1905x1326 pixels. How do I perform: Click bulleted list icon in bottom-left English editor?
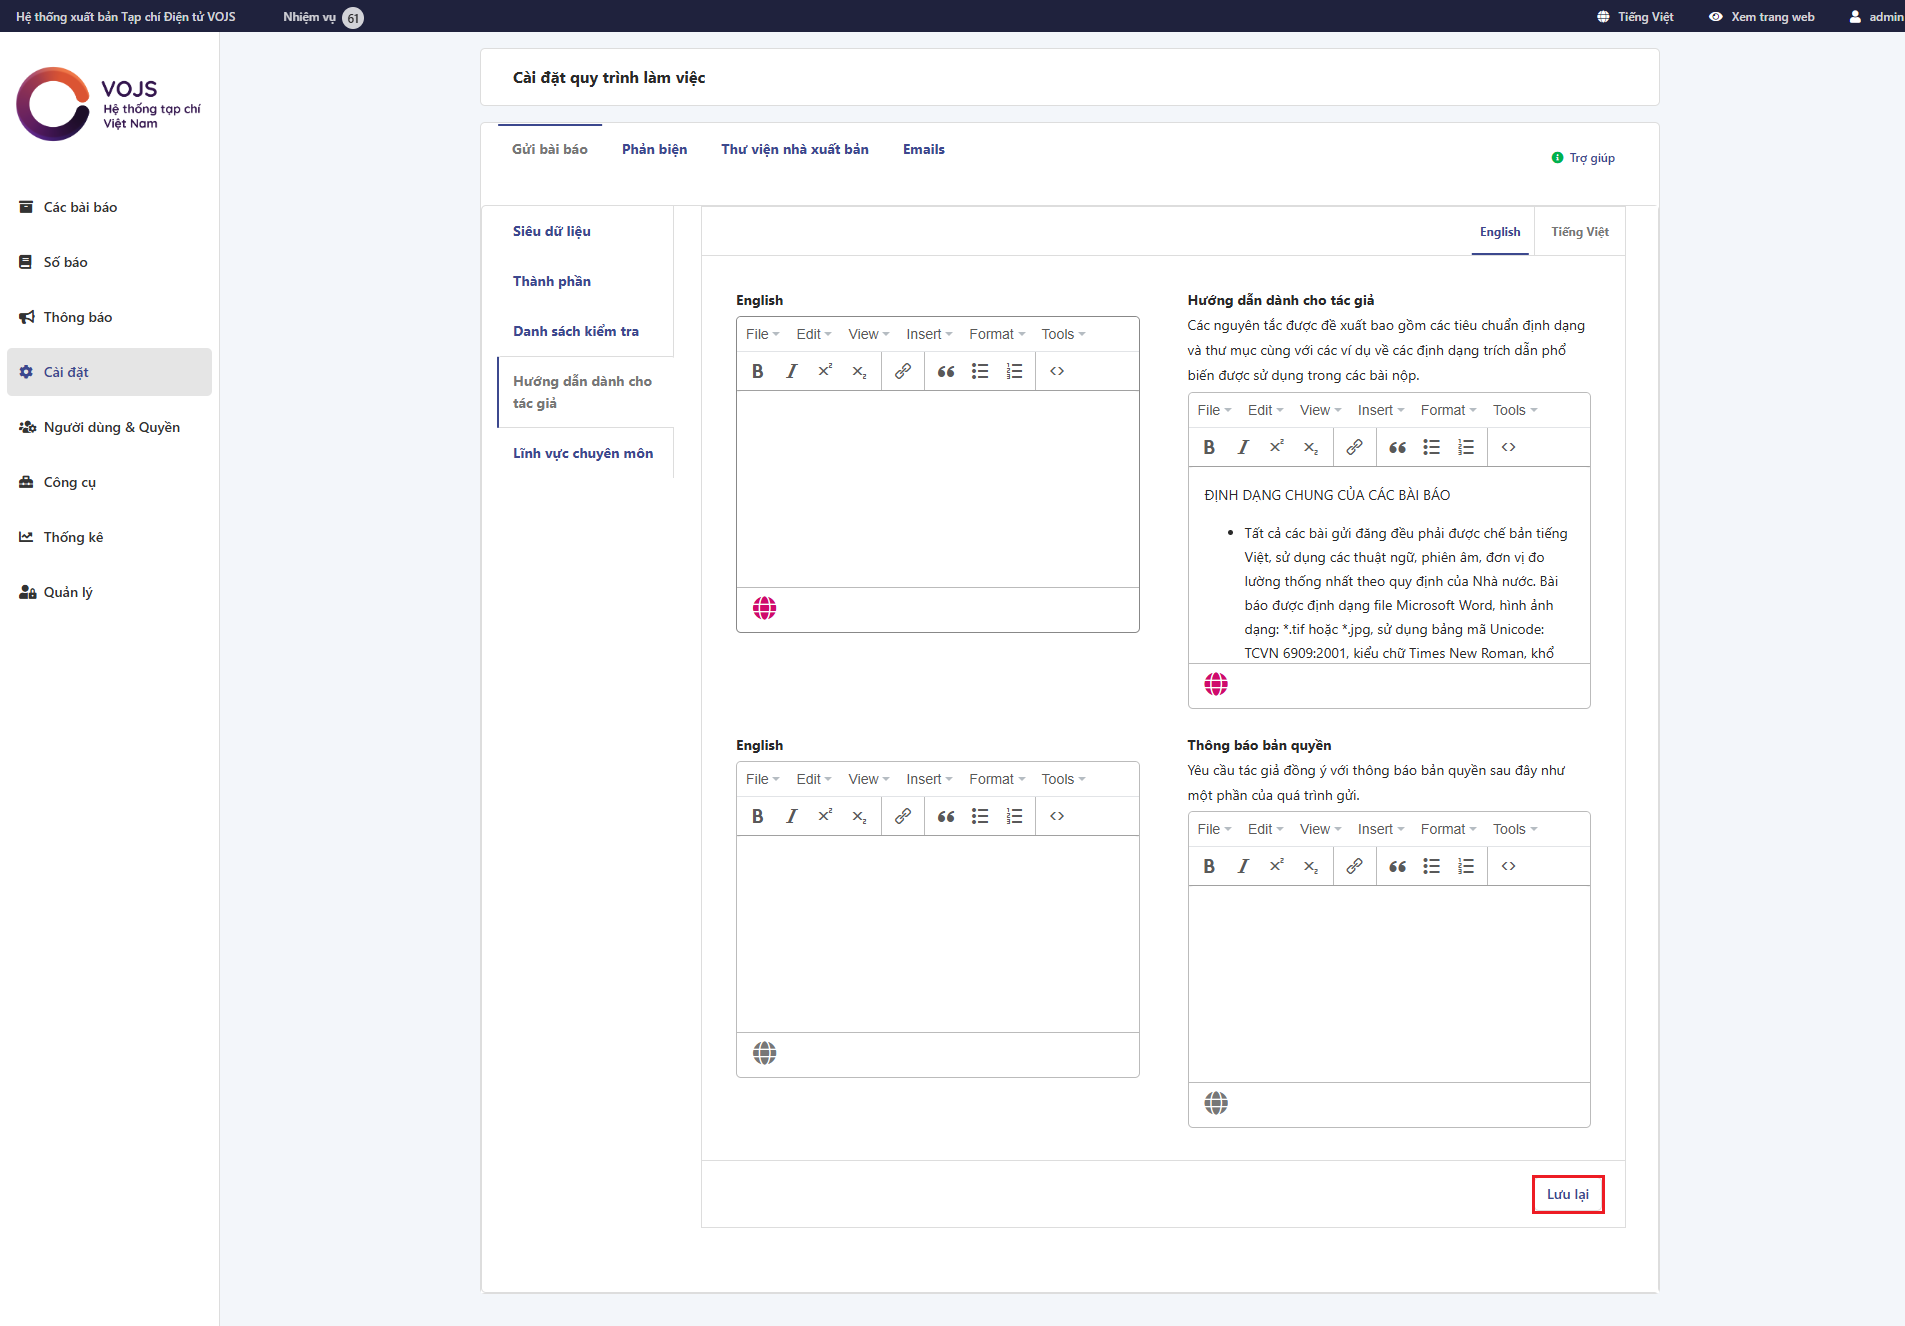click(980, 816)
